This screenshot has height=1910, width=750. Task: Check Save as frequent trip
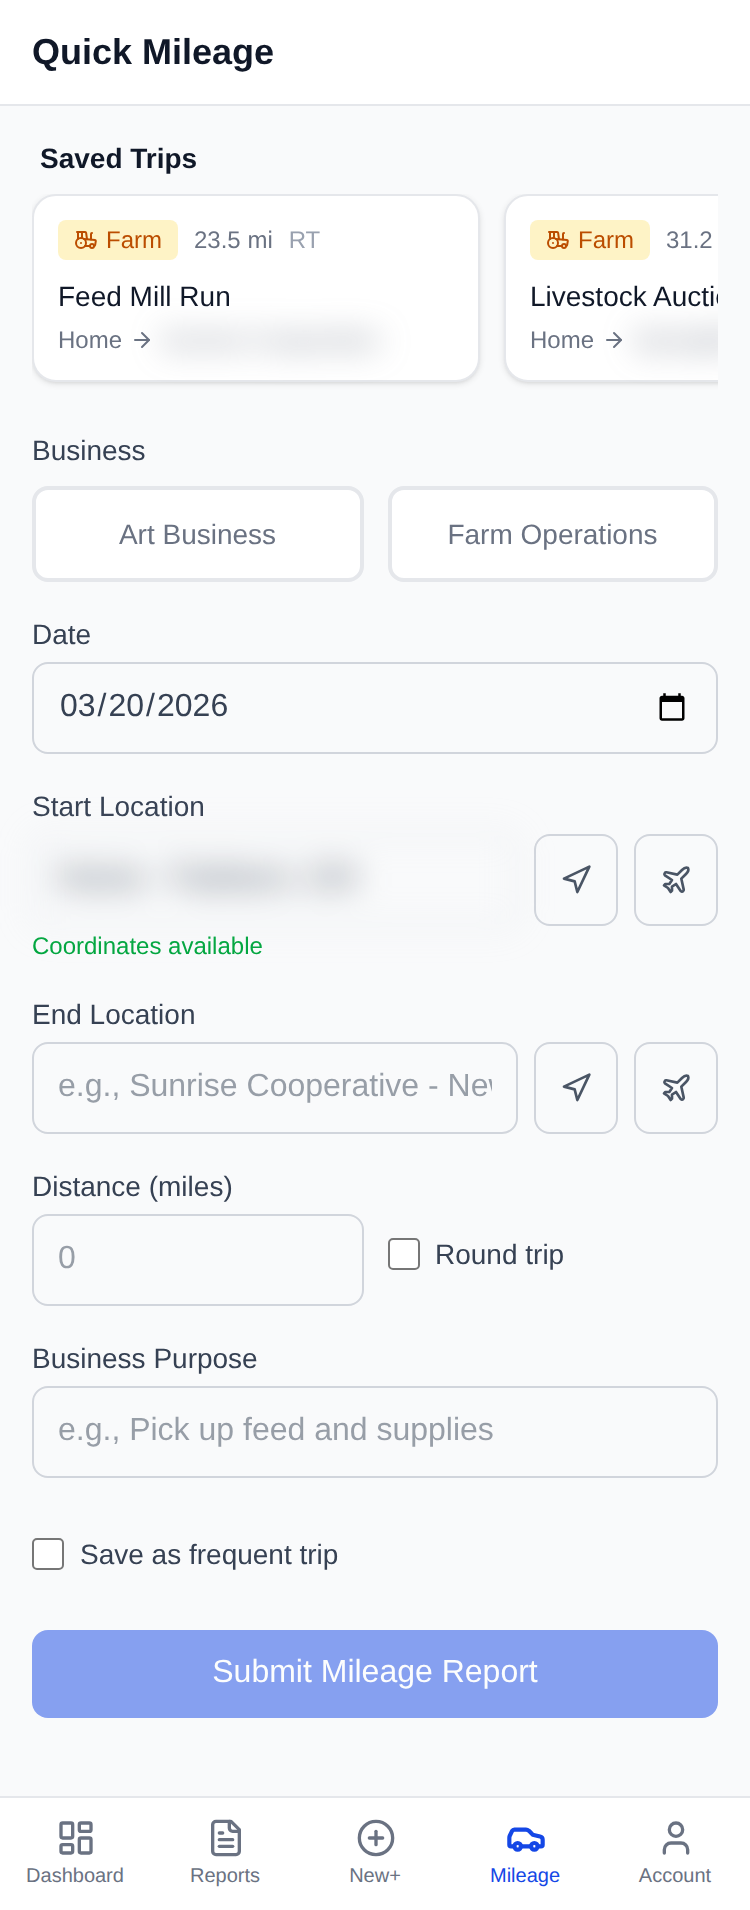[x=48, y=1553]
